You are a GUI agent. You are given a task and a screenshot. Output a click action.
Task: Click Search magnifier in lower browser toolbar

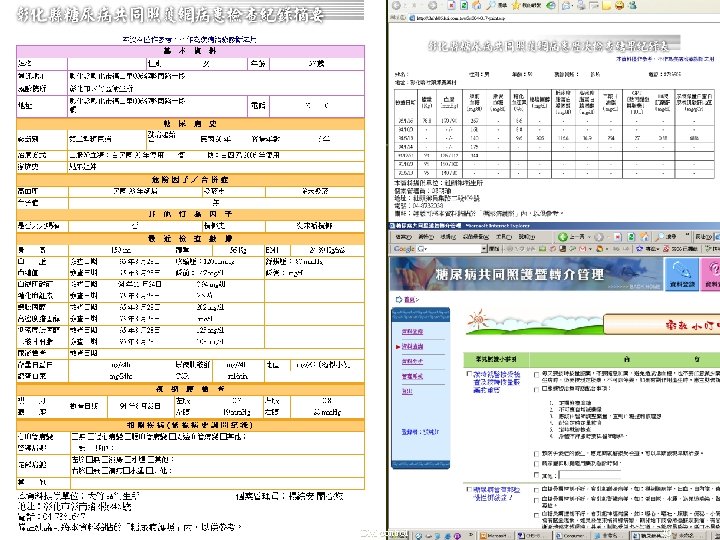coord(659,237)
